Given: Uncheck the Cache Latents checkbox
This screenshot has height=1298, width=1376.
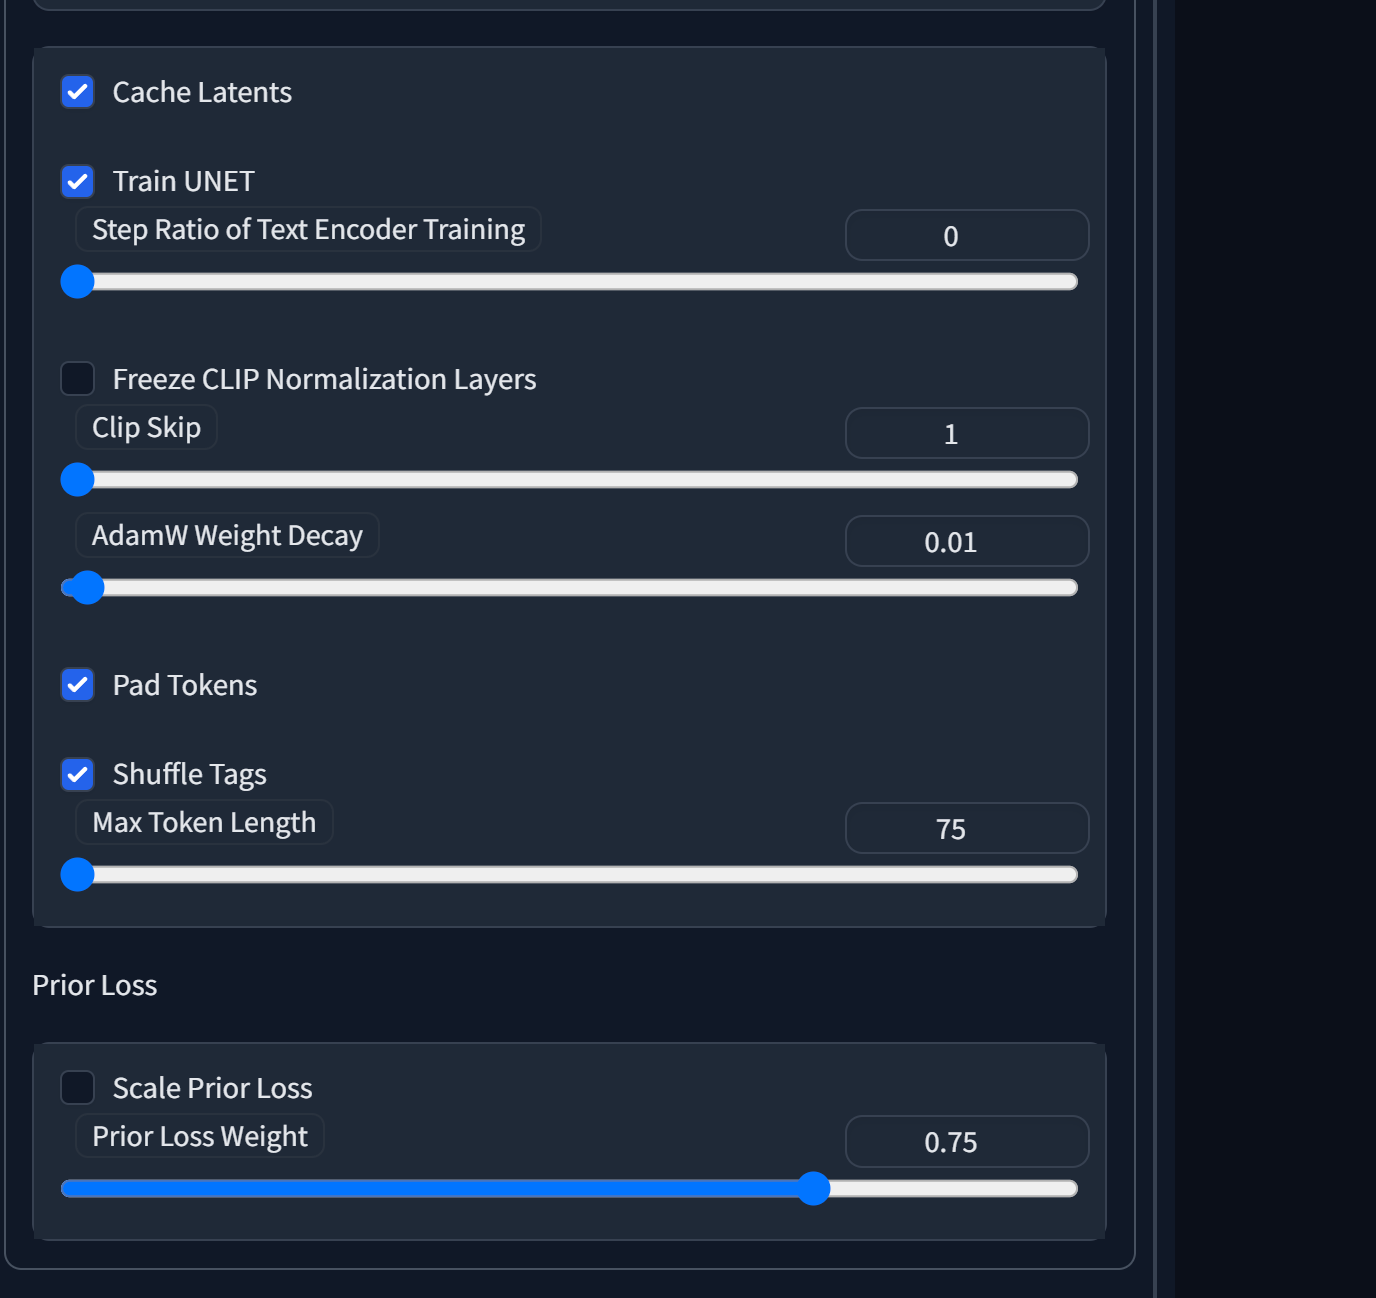Looking at the screenshot, I should 78,92.
